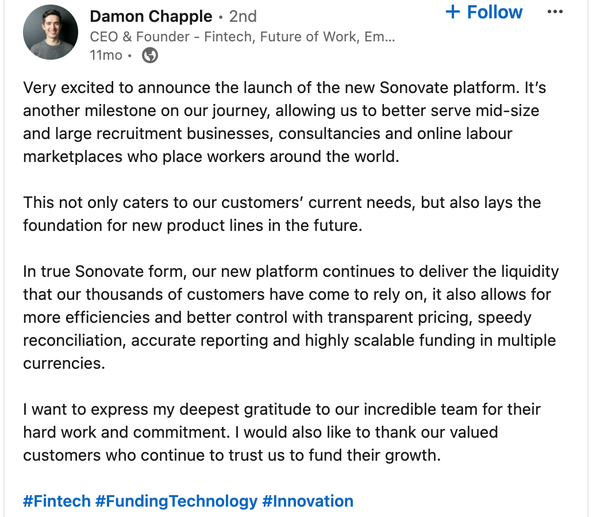600x517 pixels.
Task: Click the 2nd degree connection label
Action: [x=241, y=16]
